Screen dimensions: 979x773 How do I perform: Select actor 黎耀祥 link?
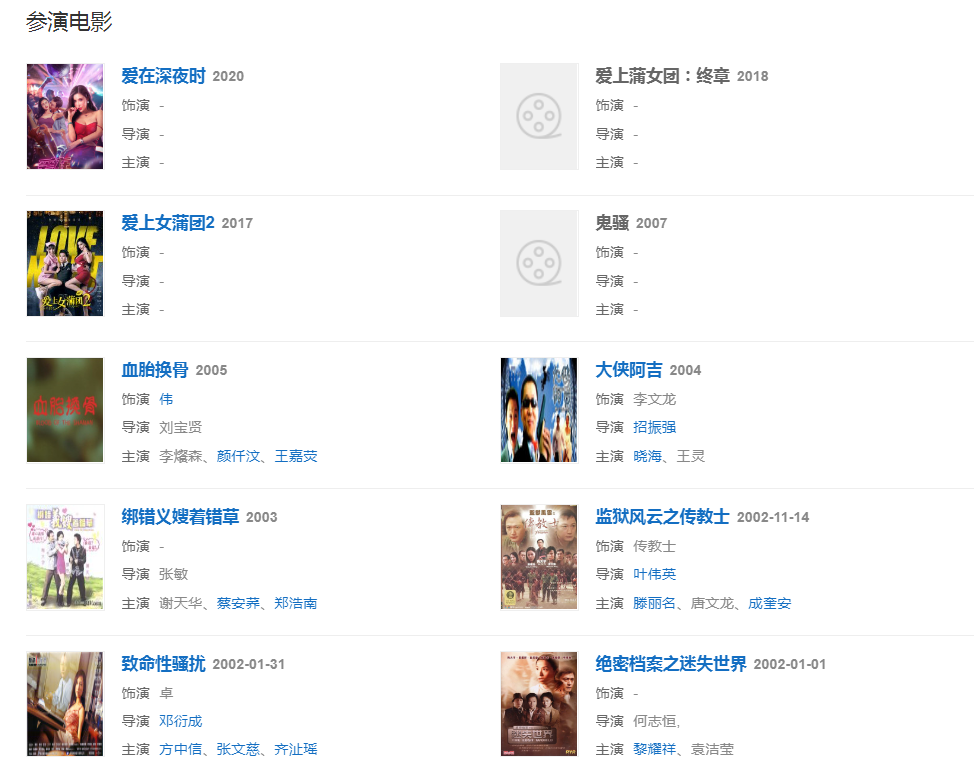tap(654, 749)
